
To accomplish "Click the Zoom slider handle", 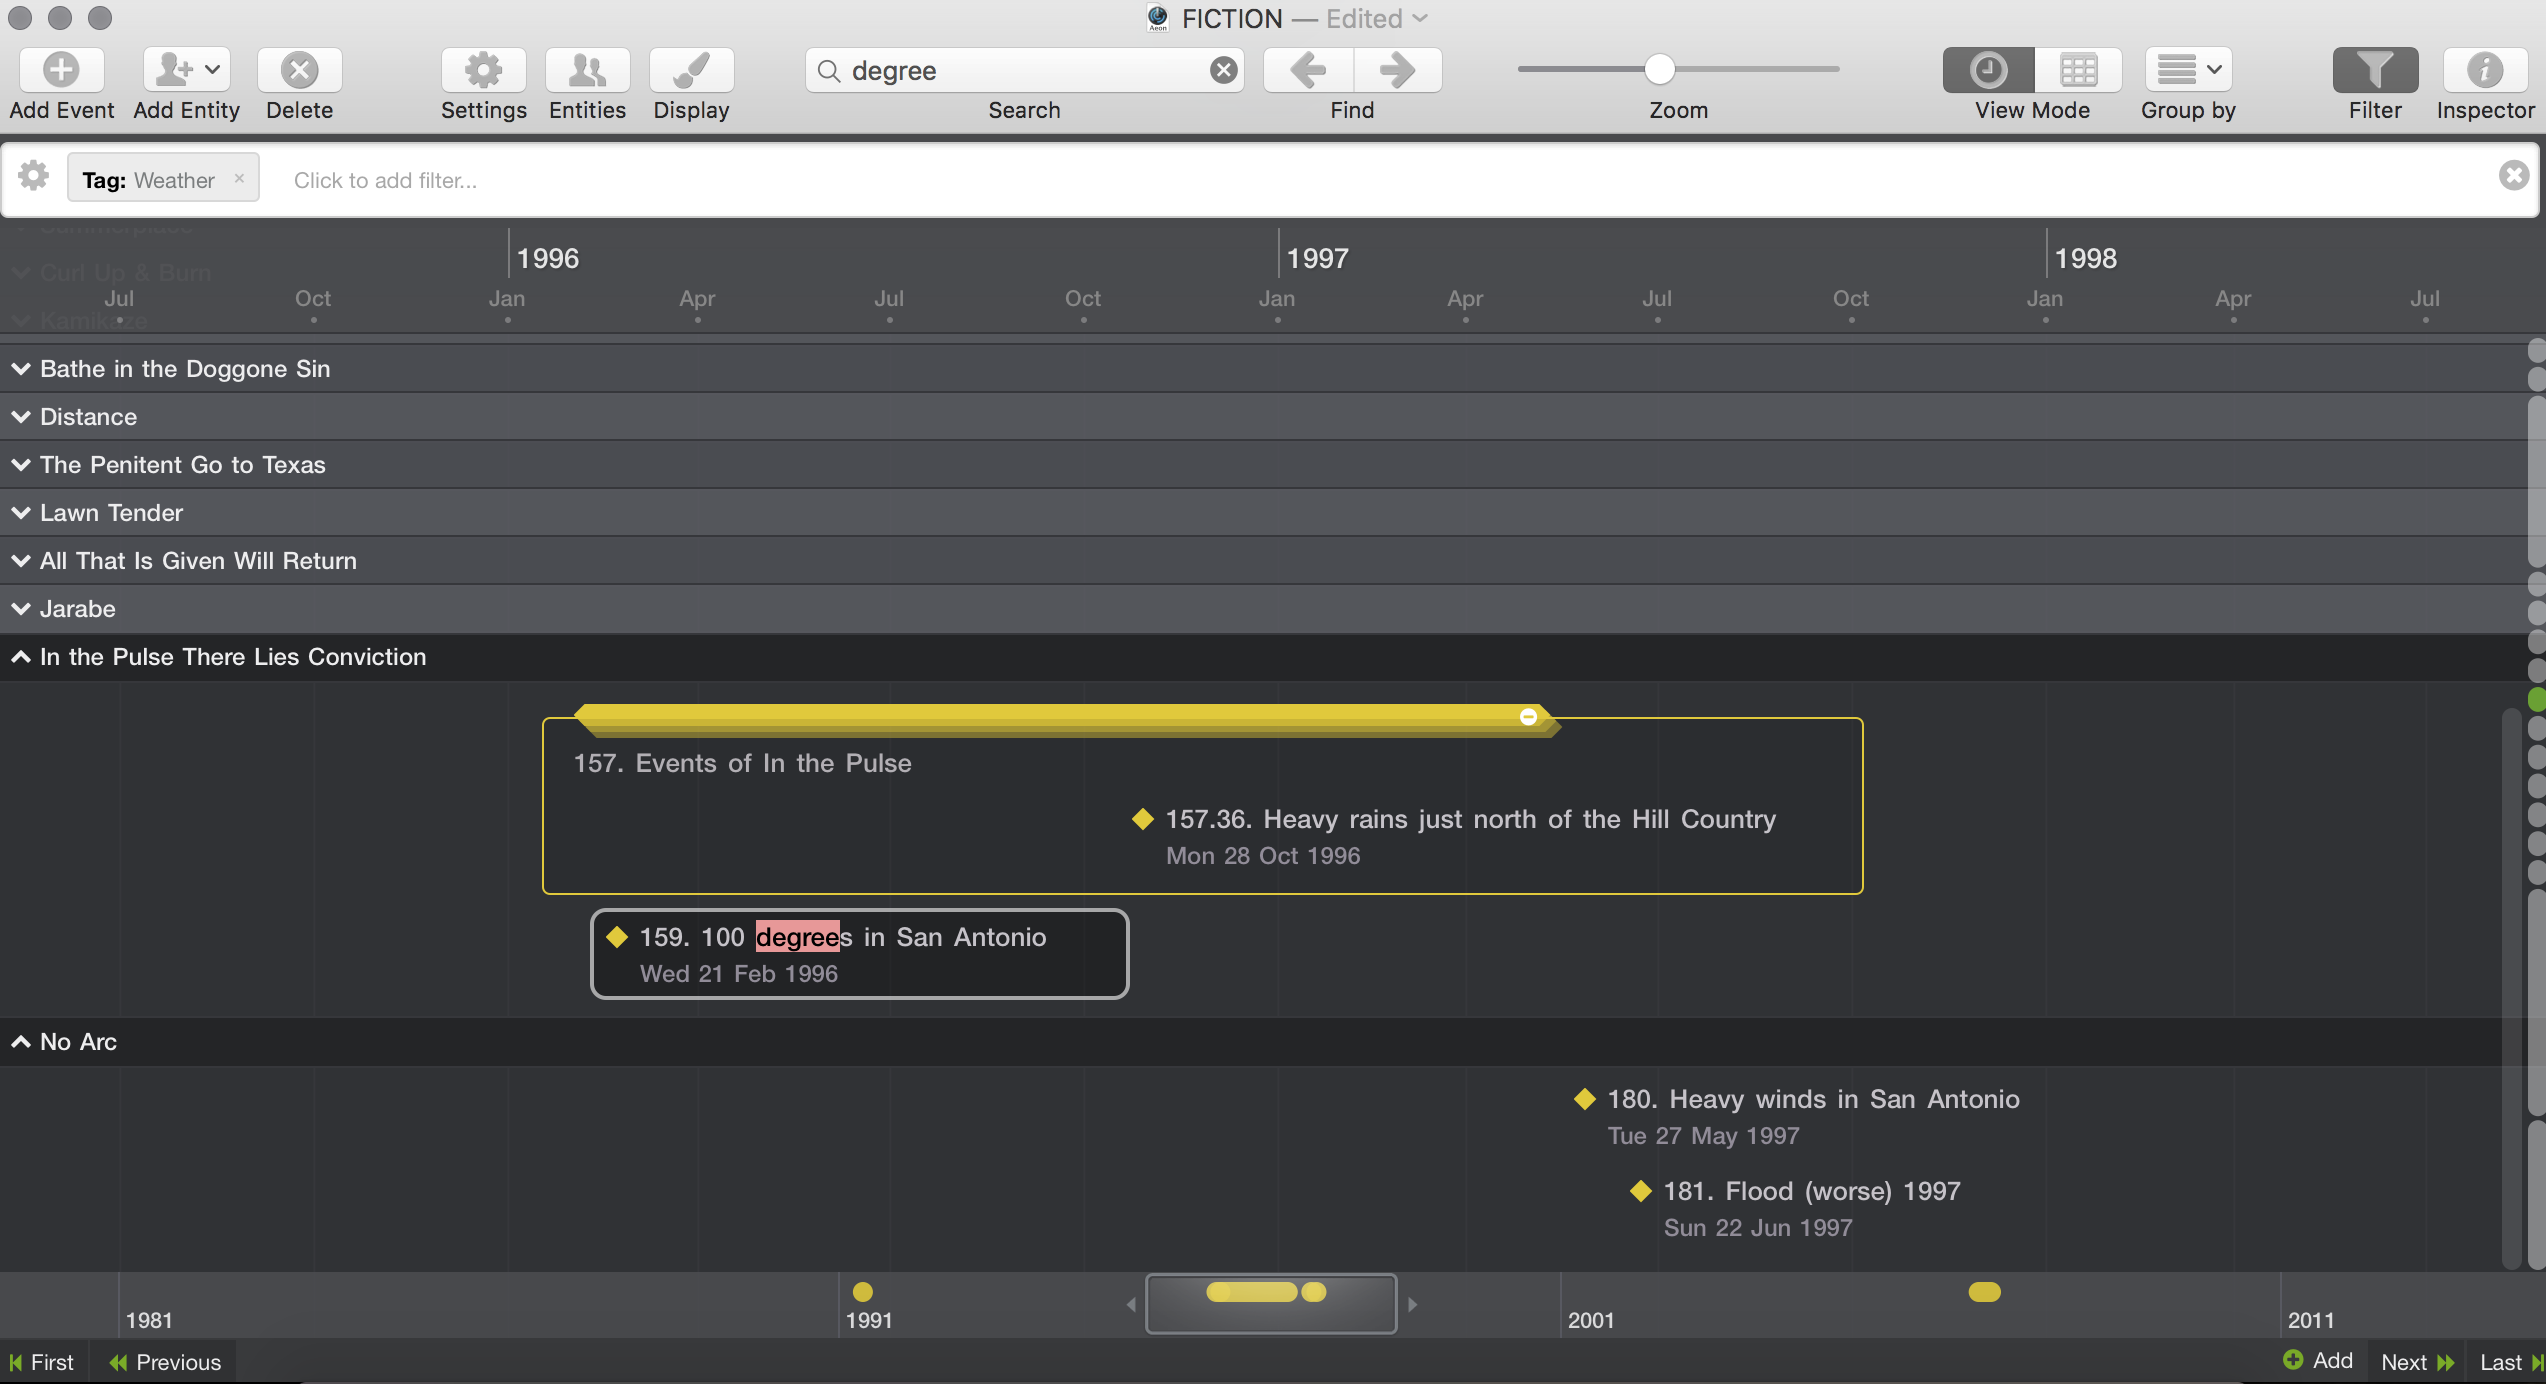I will pos(1659,69).
